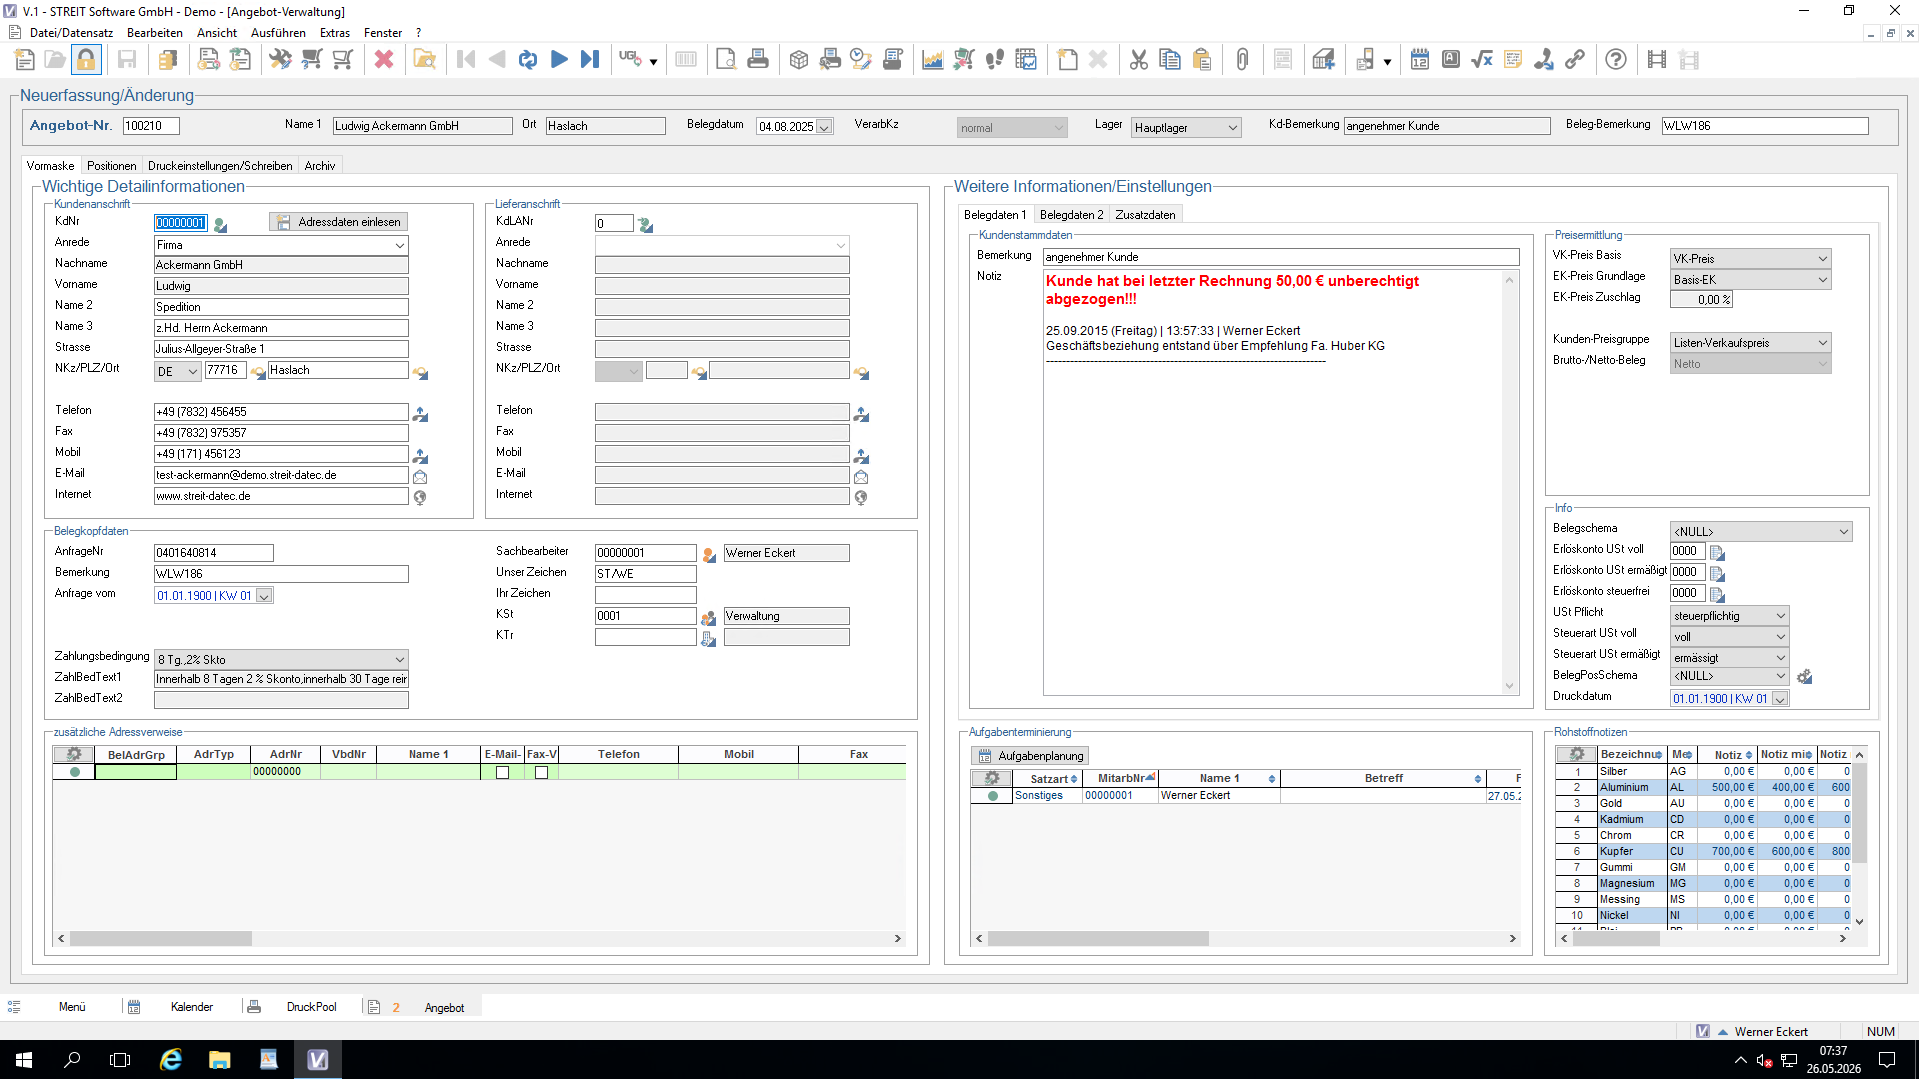
Task: Click the email envelope icon beside E-Mail
Action: point(420,477)
